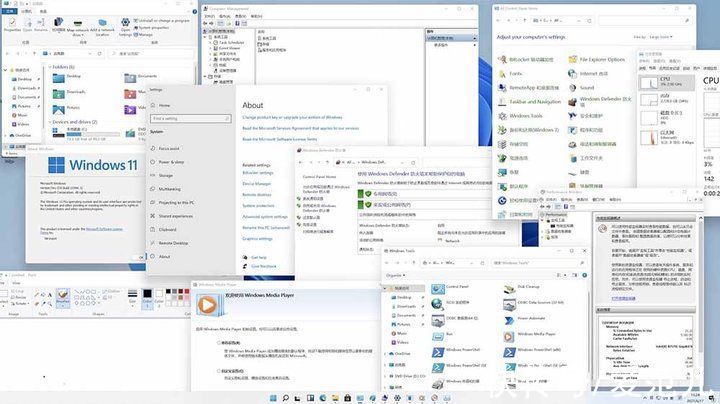Screen dimensions: 720x404
Task: Expand Task Scheduler node in Computer Management
Action: (210, 43)
